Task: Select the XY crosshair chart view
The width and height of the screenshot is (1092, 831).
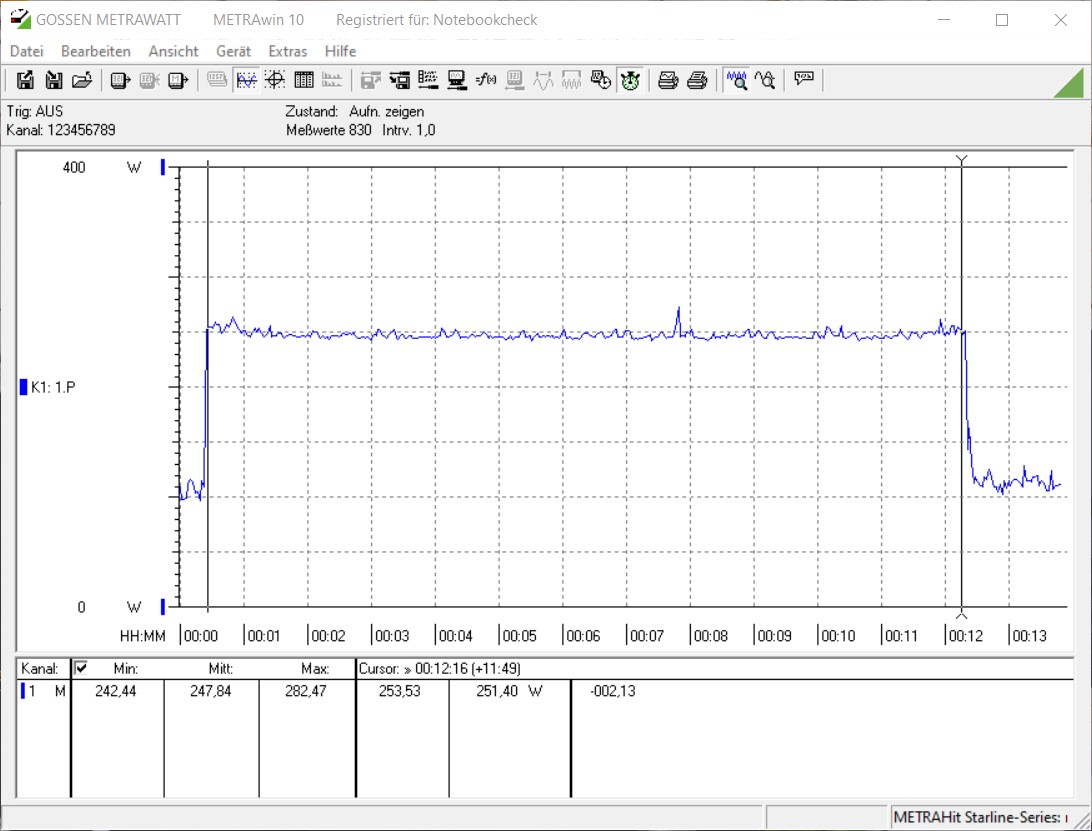Action: coord(274,80)
